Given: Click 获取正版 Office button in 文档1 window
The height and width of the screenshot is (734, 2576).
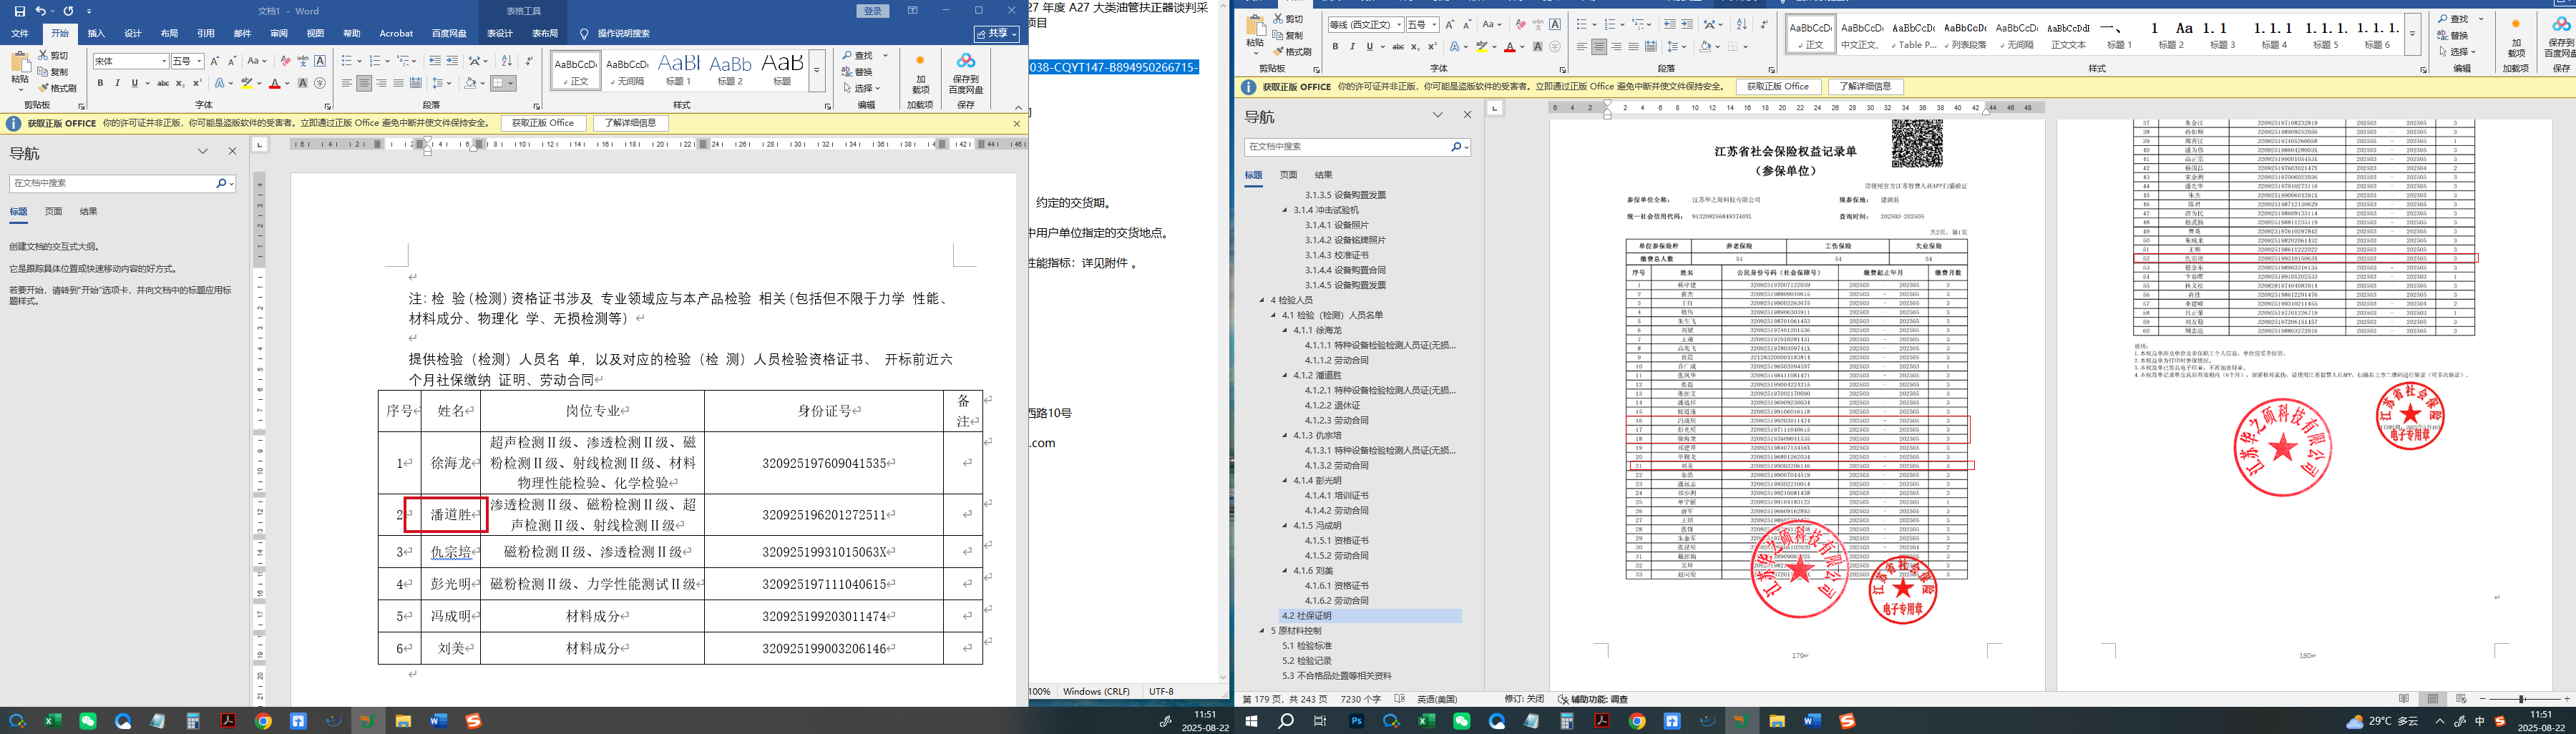Looking at the screenshot, I should pyautogui.click(x=543, y=123).
